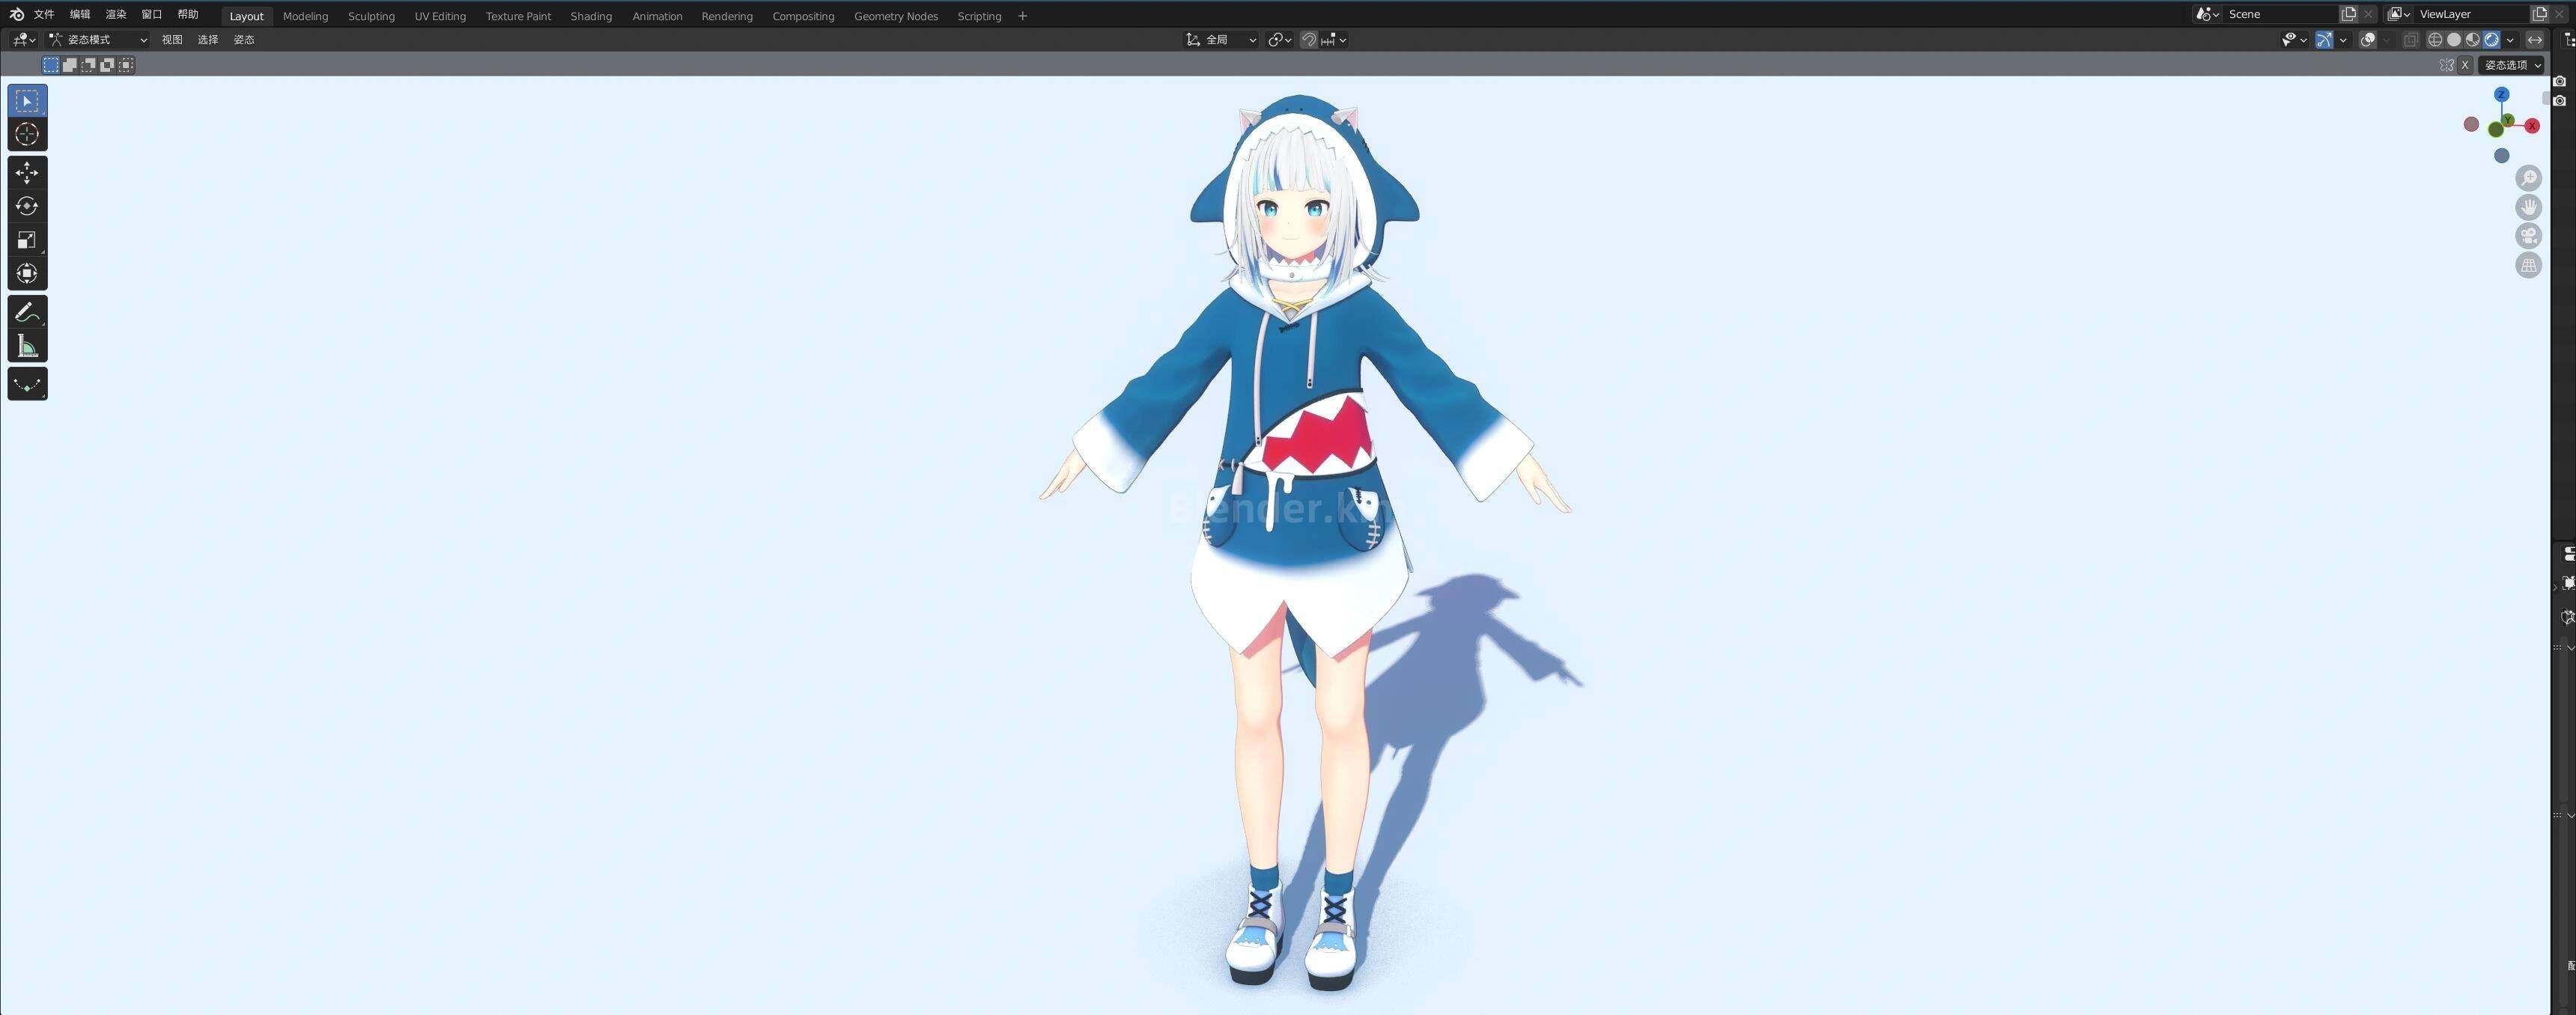Toggle X-axis mirror for pose

click(x=2465, y=65)
